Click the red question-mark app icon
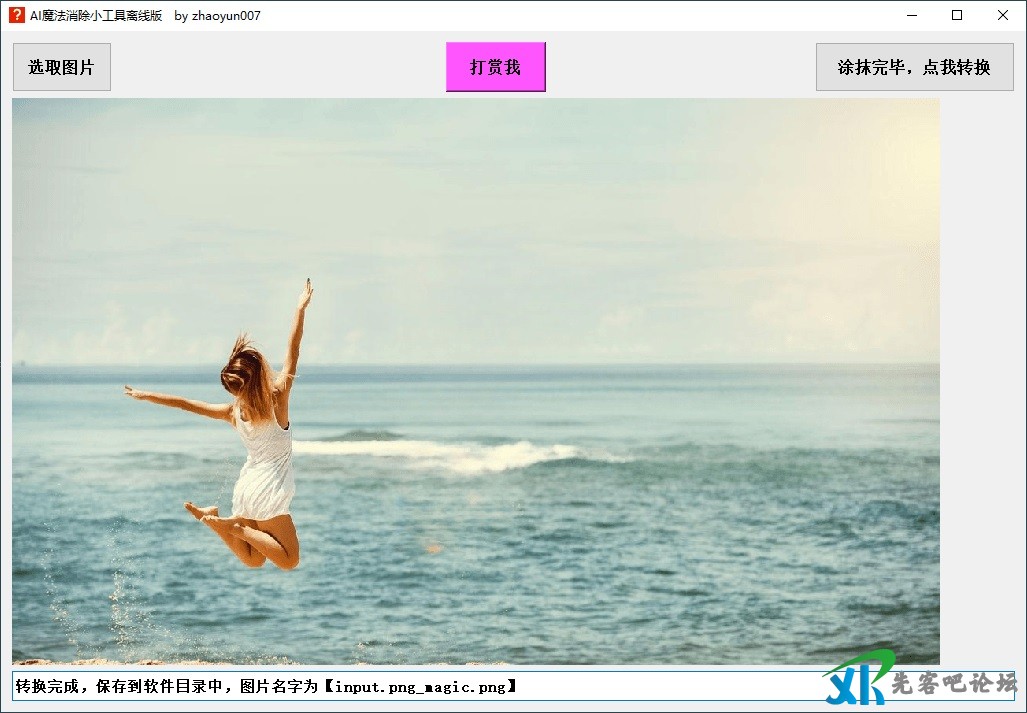The height and width of the screenshot is (713, 1027). click(17, 15)
